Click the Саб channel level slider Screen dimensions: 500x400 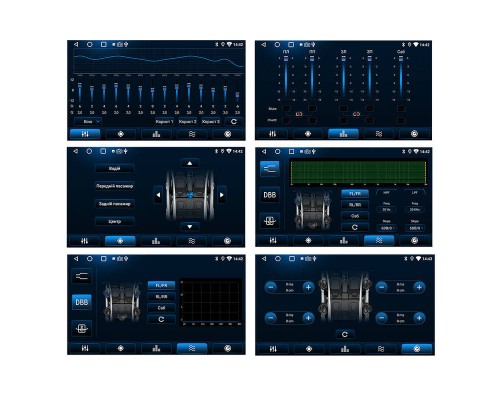pyautogui.click(x=401, y=77)
